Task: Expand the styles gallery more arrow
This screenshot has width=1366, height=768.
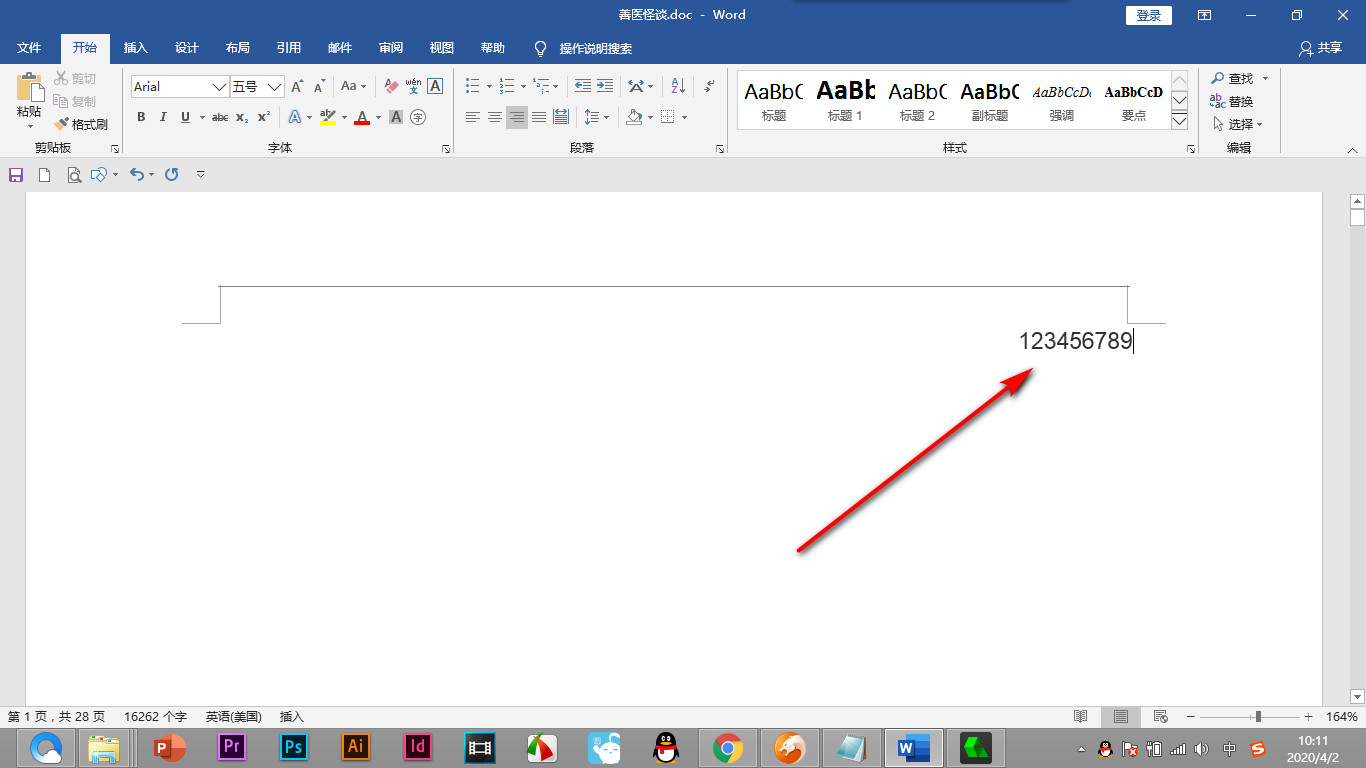Action: coord(1179,121)
